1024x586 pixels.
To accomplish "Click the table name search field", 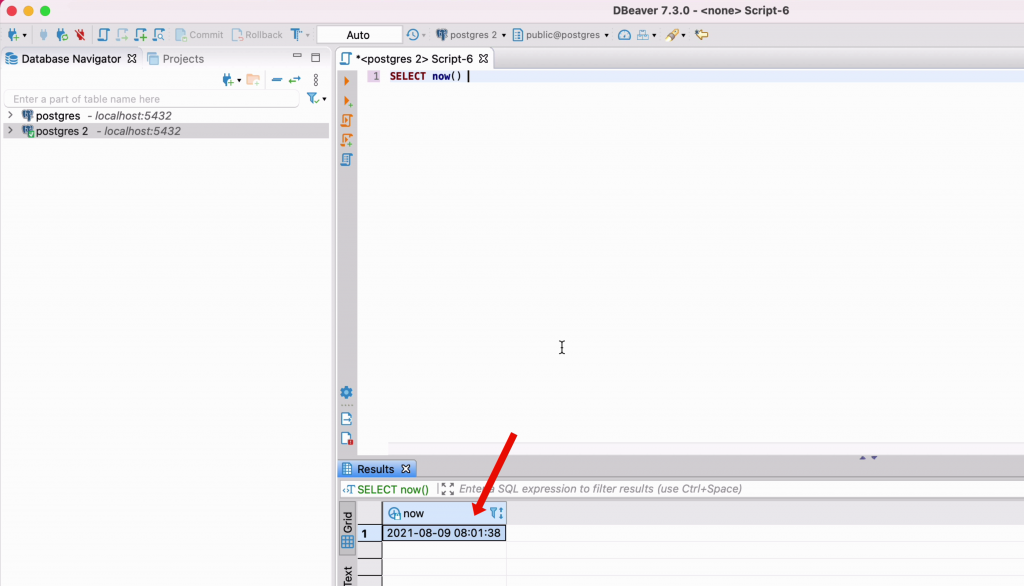I will (150, 99).
